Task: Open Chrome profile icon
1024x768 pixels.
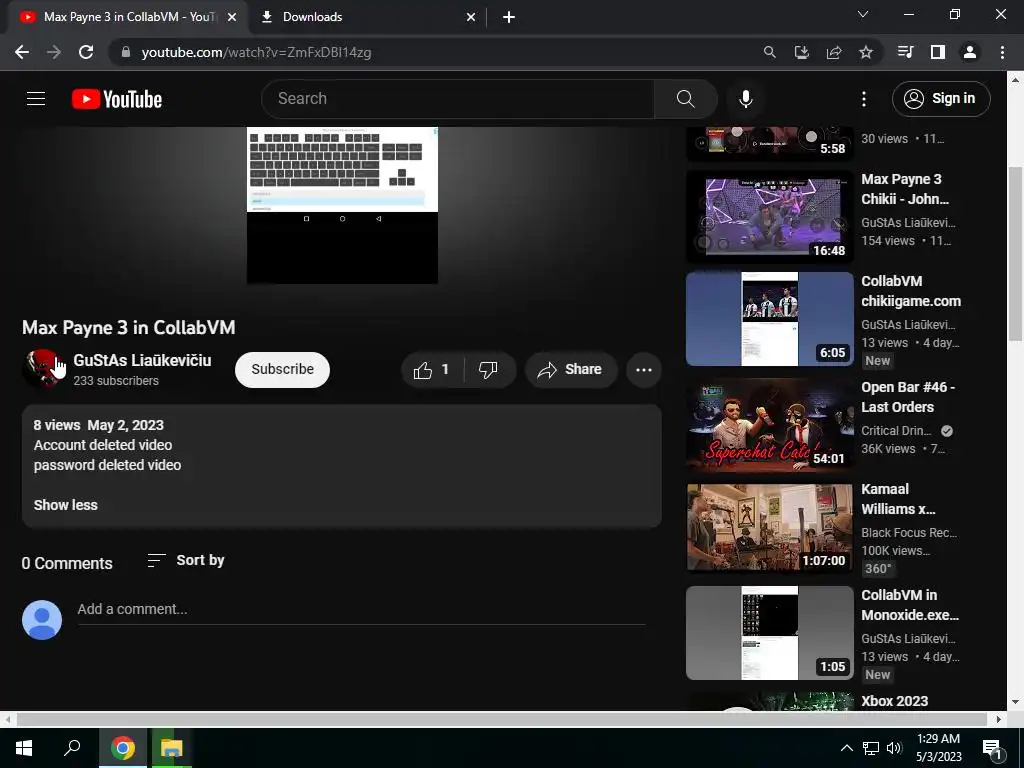Action: tap(970, 52)
